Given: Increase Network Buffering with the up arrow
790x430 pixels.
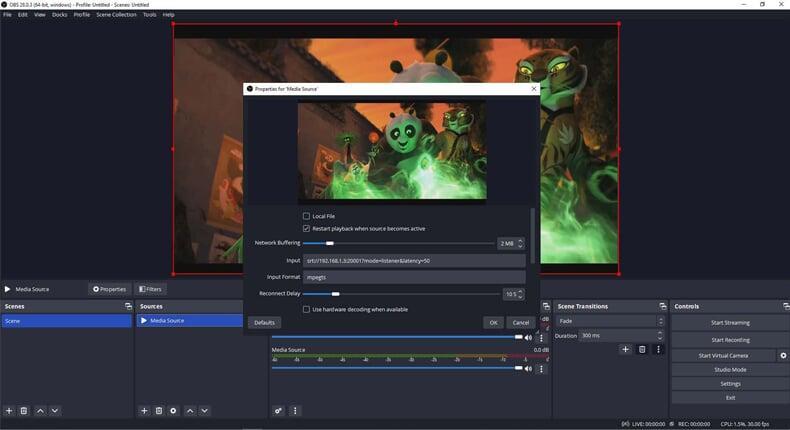Looking at the screenshot, I should pyautogui.click(x=520, y=241).
